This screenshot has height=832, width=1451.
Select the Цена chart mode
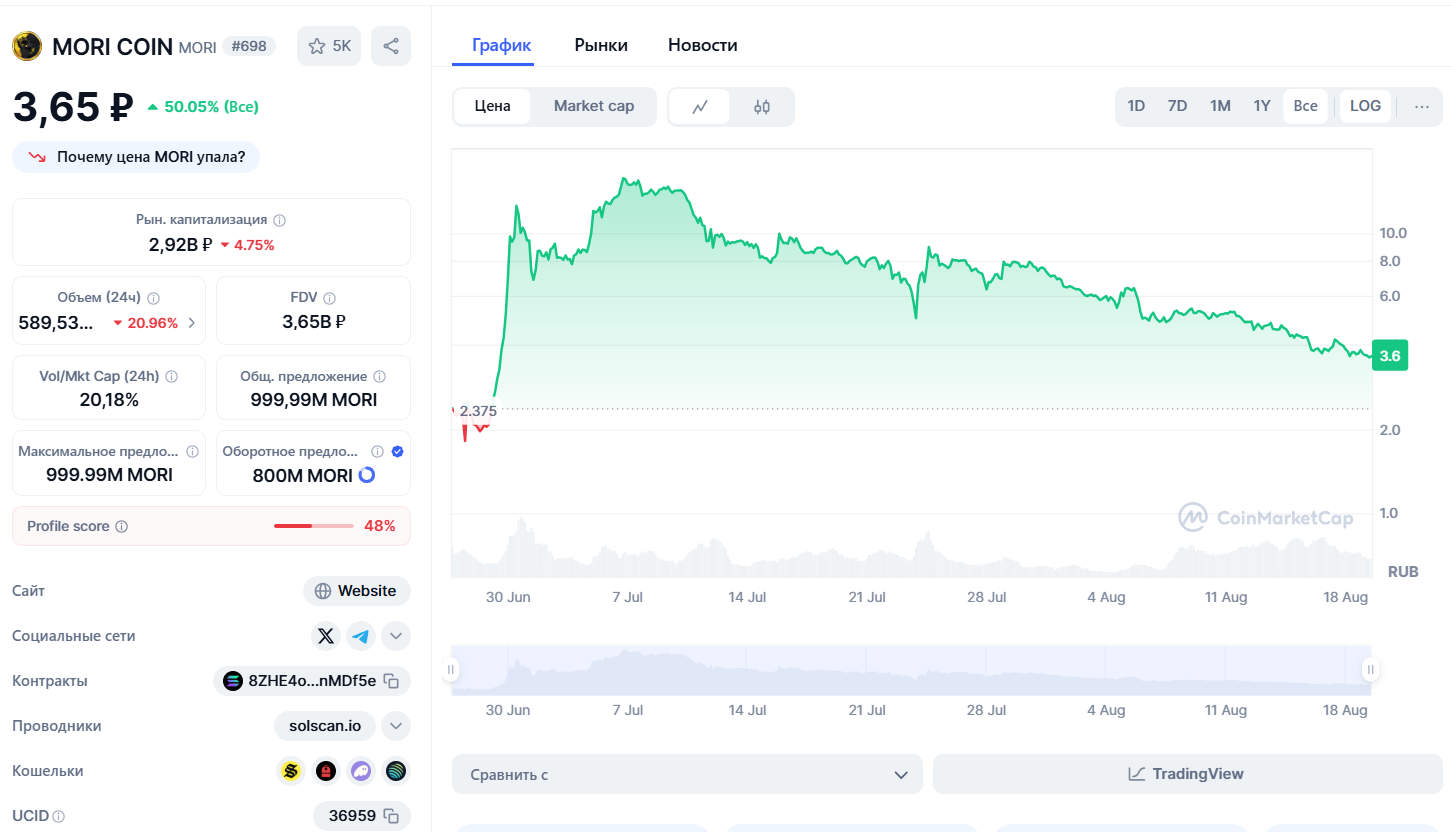pos(493,106)
